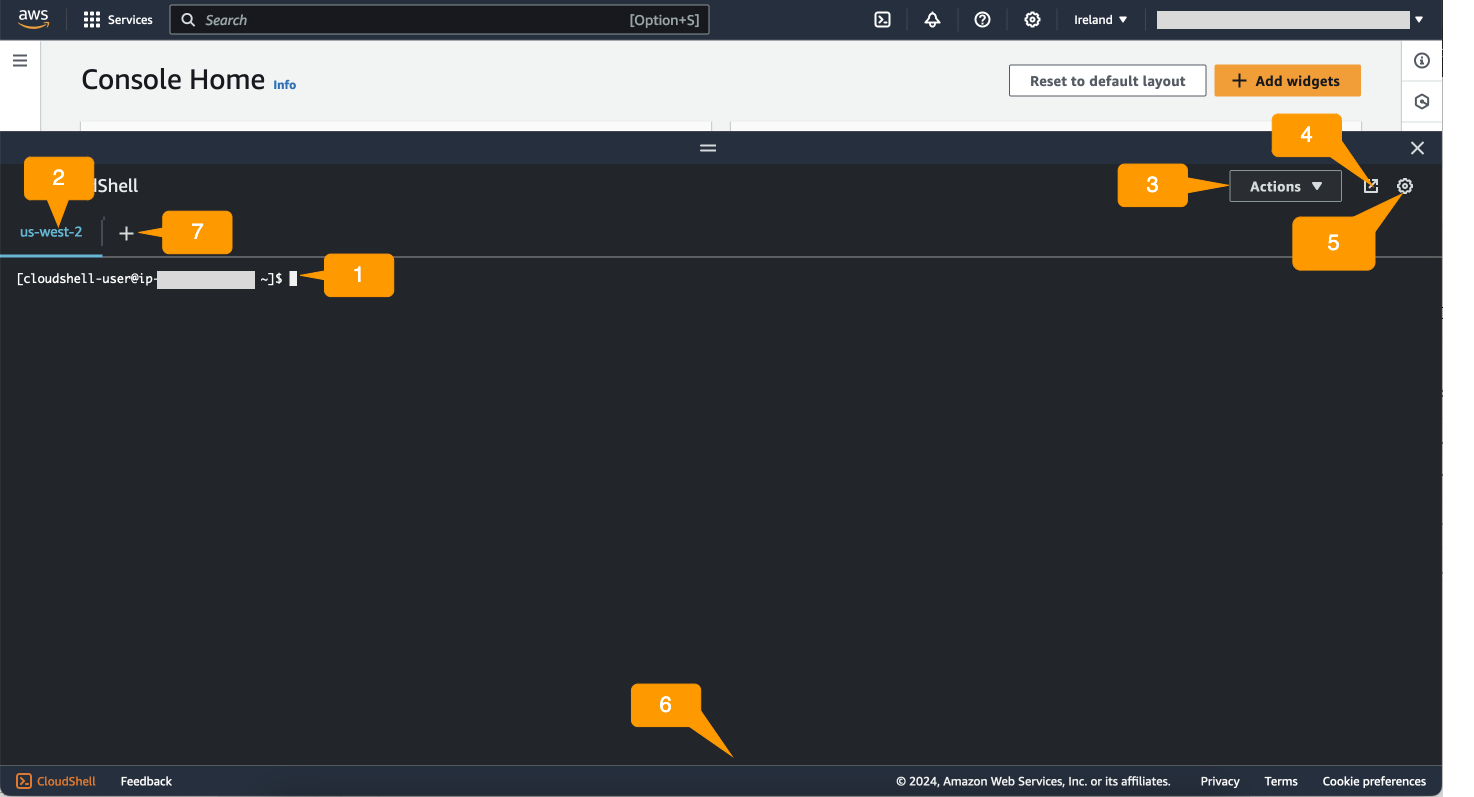
Task: Add a new terminal tab
Action: (126, 233)
